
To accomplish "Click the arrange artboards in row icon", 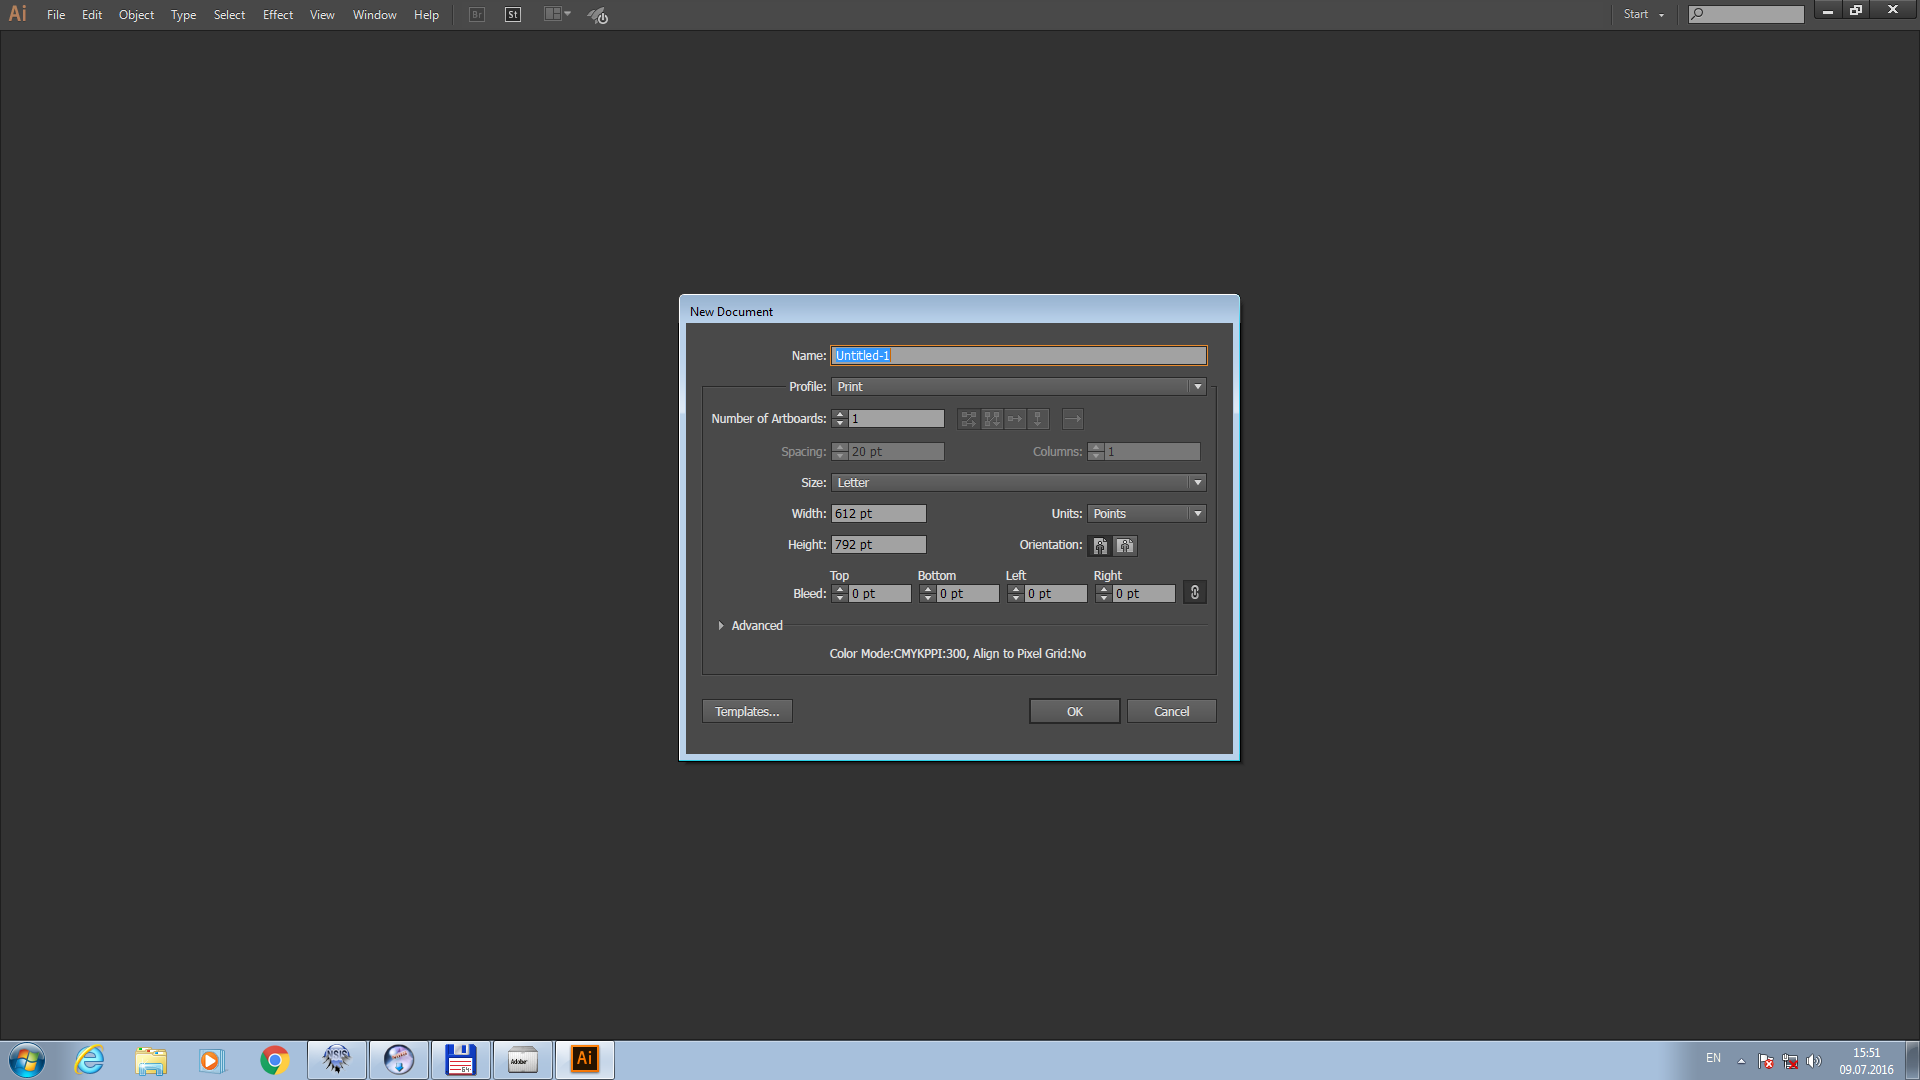I will (1015, 418).
